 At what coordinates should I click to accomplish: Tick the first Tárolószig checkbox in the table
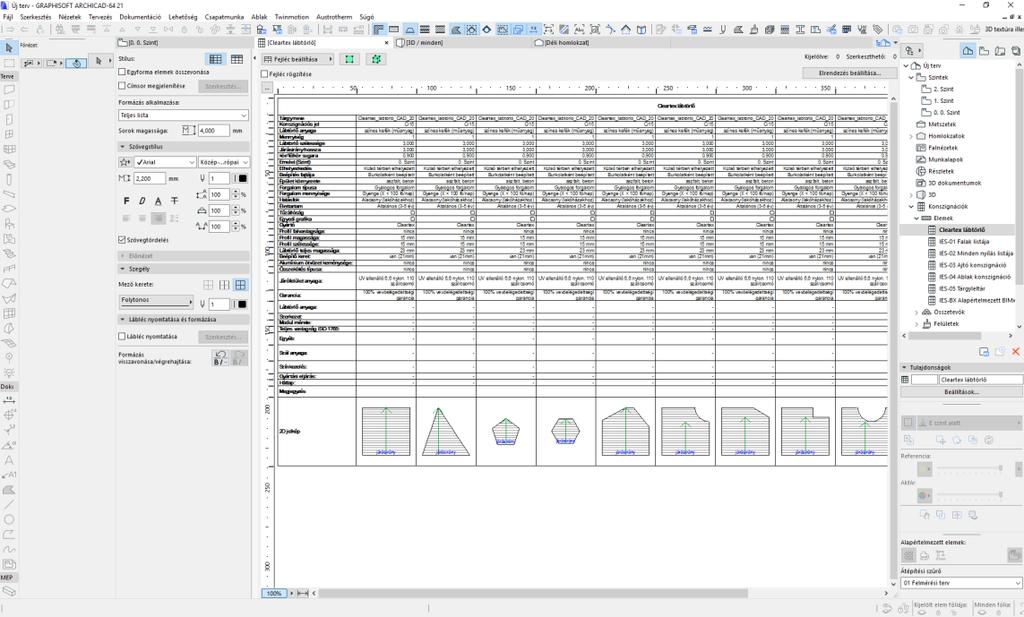[x=412, y=213]
